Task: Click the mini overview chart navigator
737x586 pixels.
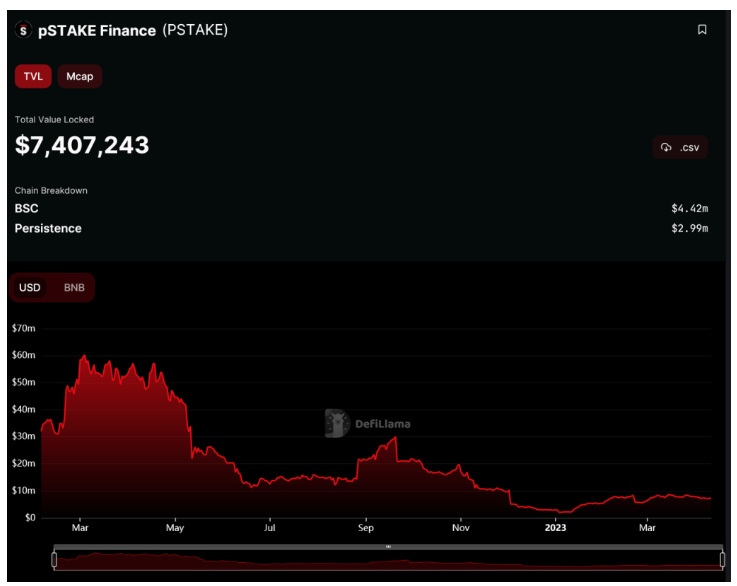Action: (388, 561)
